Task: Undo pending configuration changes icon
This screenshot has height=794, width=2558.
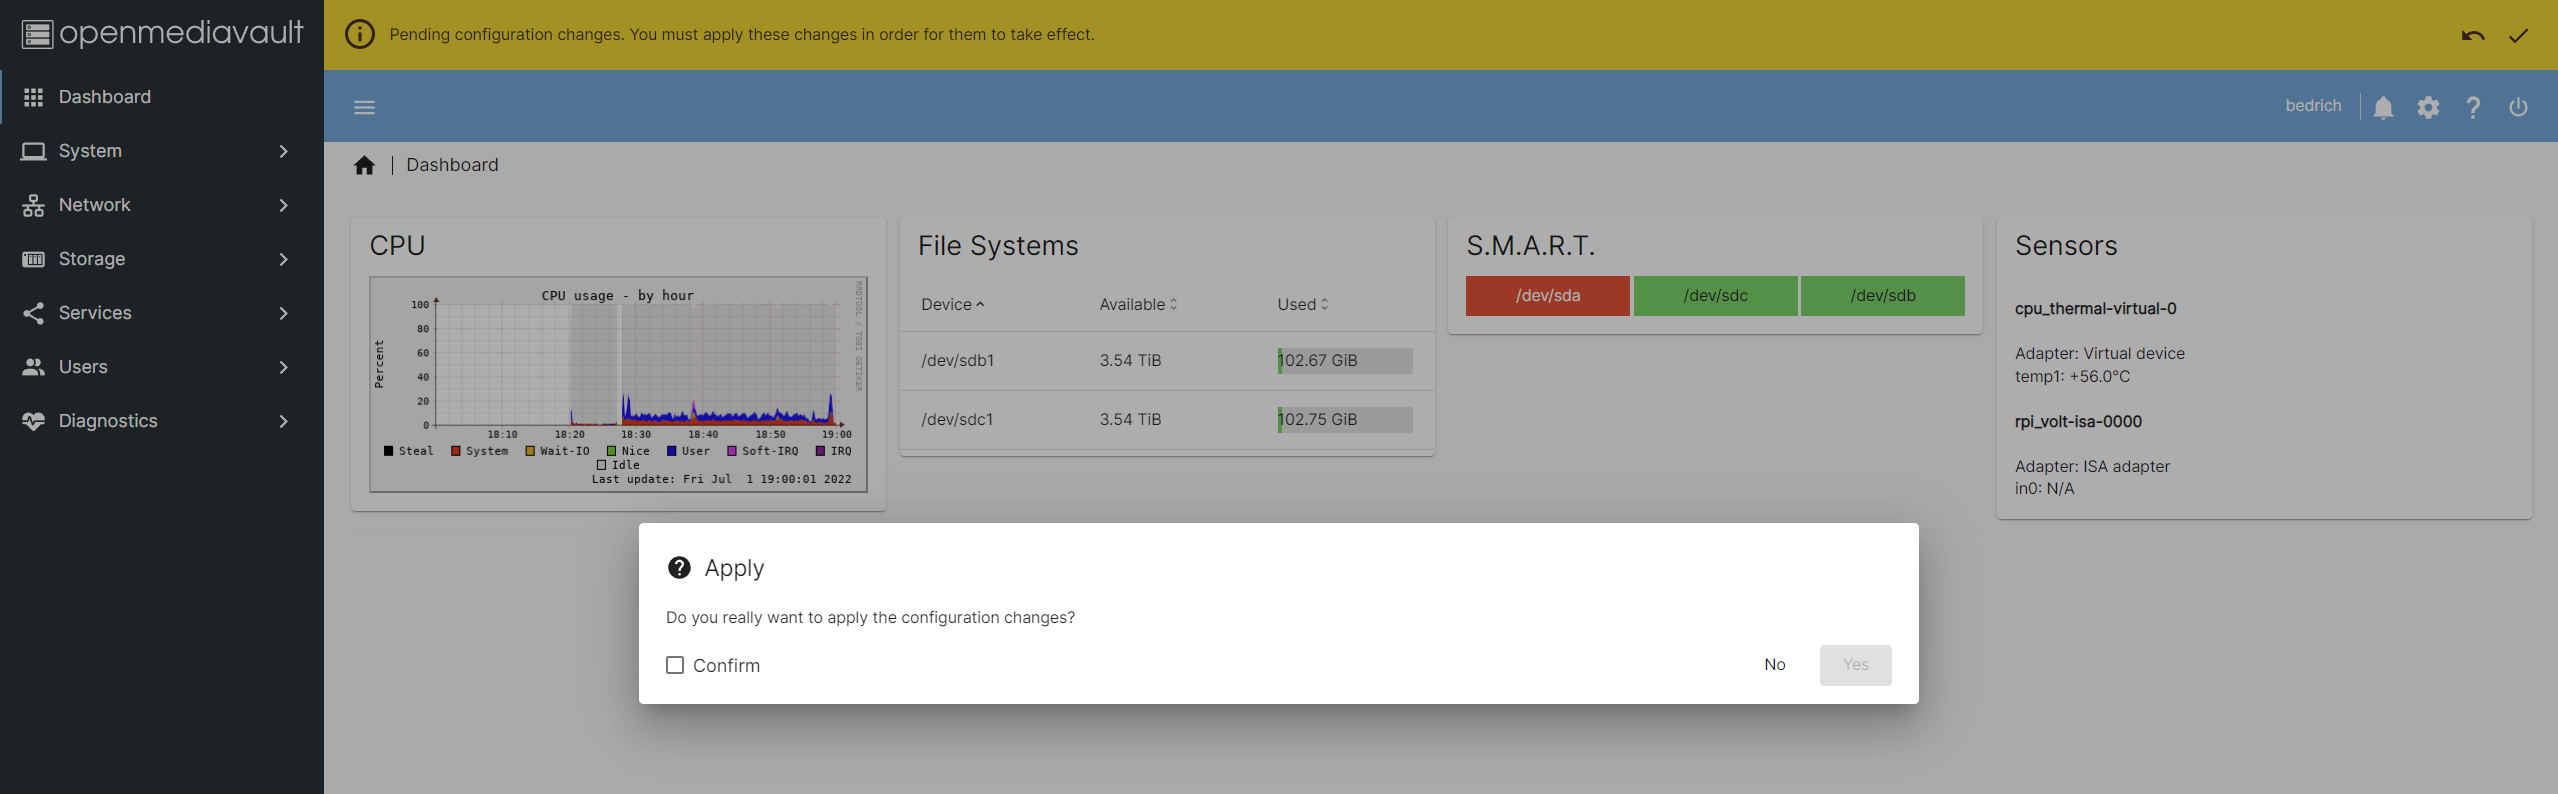Action: click(x=2472, y=36)
